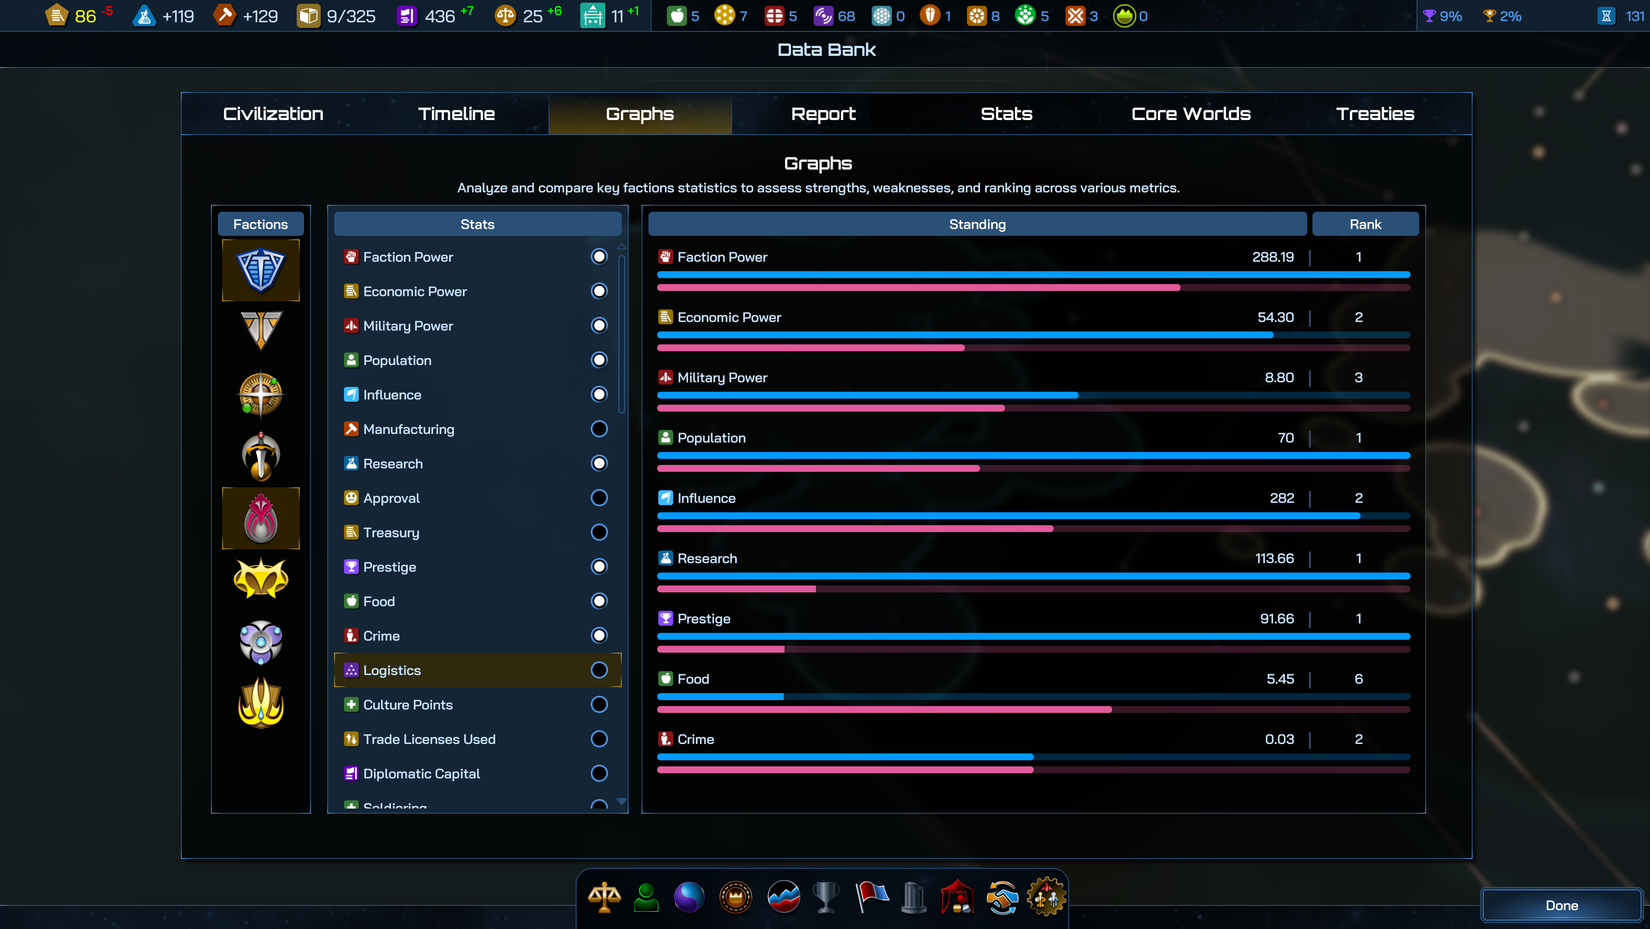Enable the Manufacturing stat radio button
Viewport: 1650px width, 929px height.
(599, 429)
